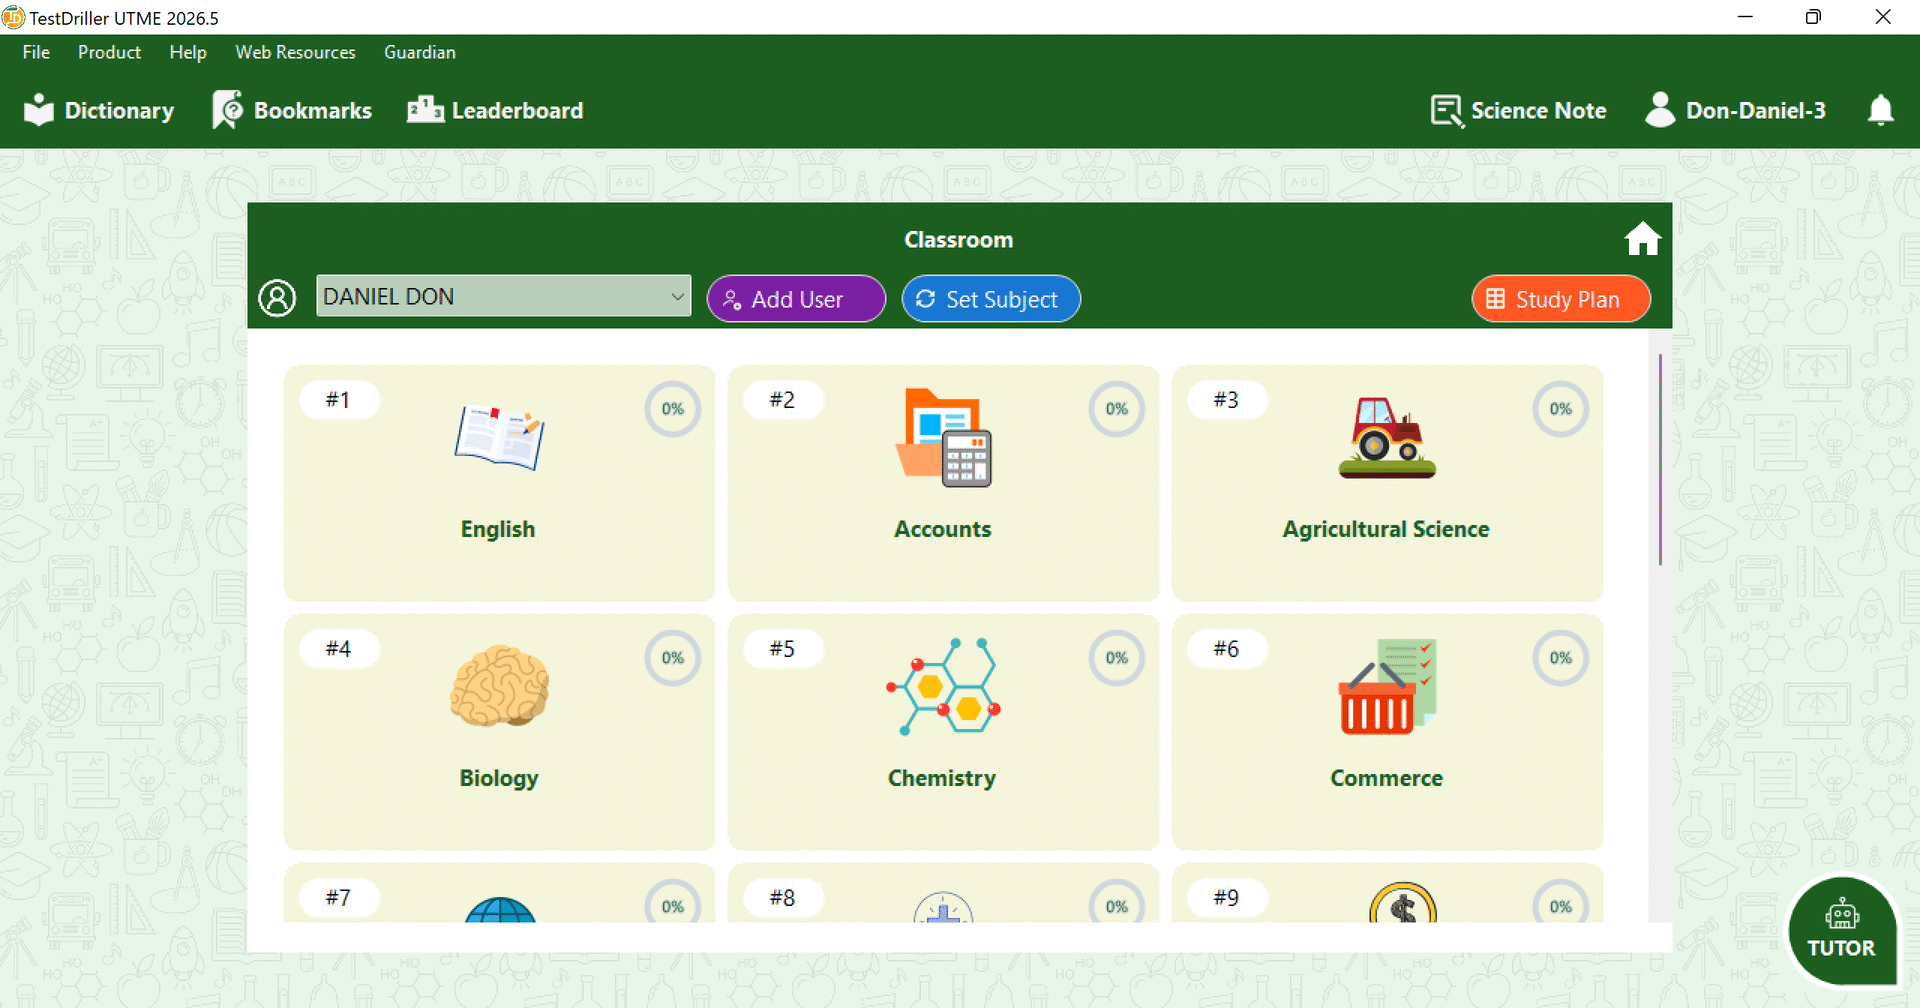Click the Don-Daniel-3 account name
Screen dimensions: 1920x1008
[x=1755, y=111]
